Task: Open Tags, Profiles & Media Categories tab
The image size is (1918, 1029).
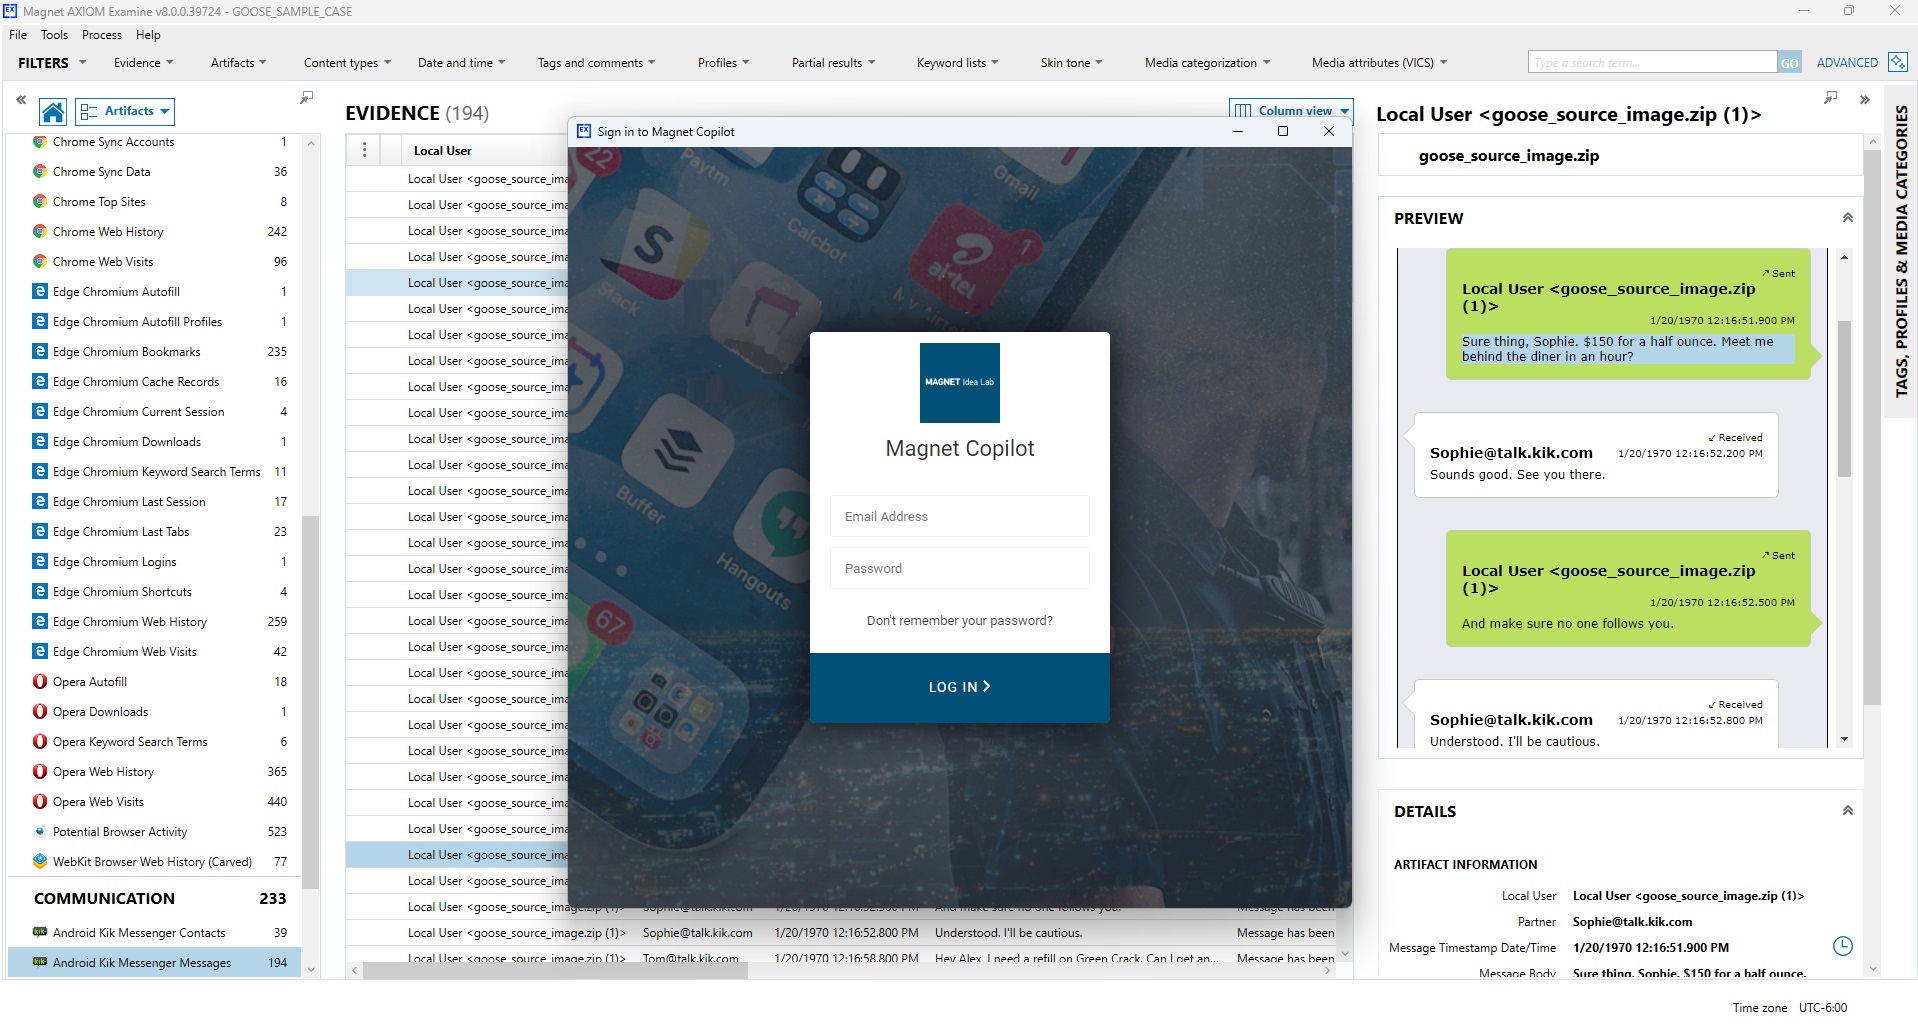Action: pos(1901,250)
